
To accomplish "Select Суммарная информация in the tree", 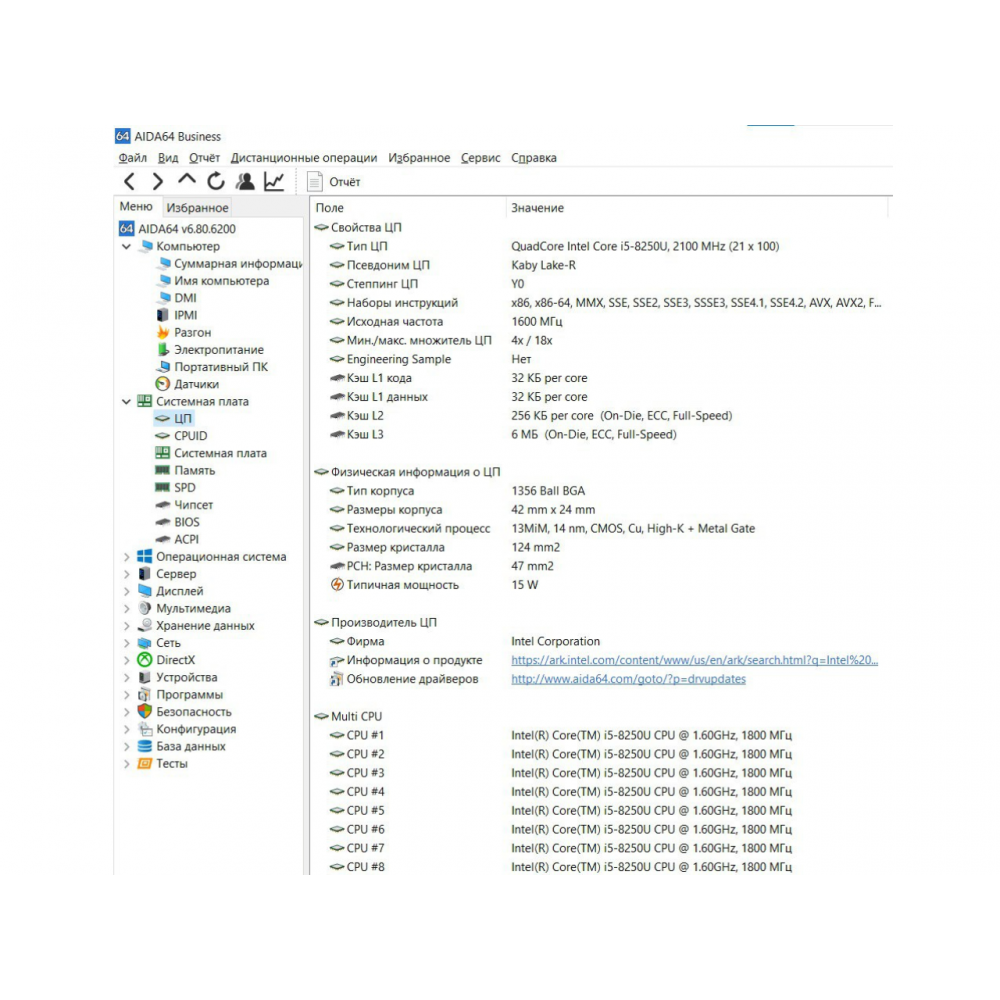I will (238, 263).
